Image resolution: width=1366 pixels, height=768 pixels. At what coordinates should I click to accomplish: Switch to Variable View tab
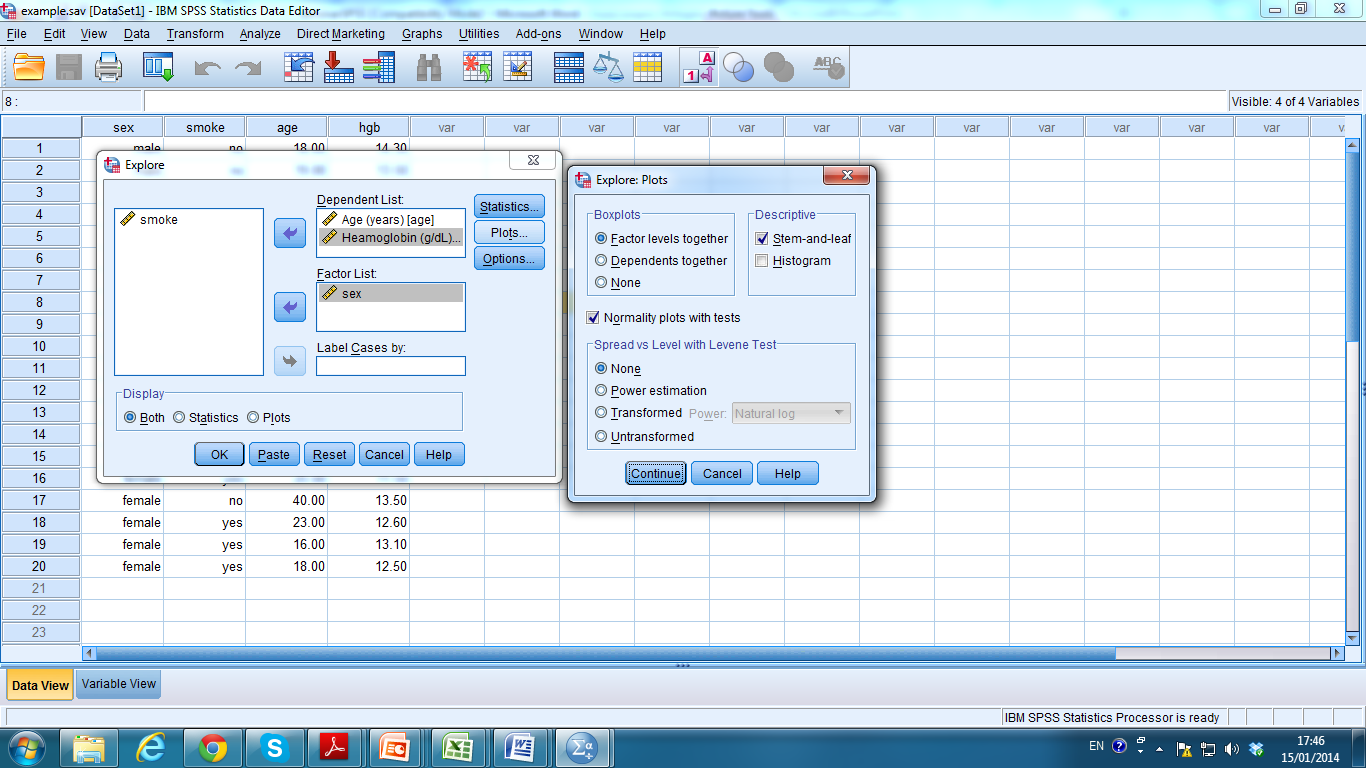click(x=119, y=684)
